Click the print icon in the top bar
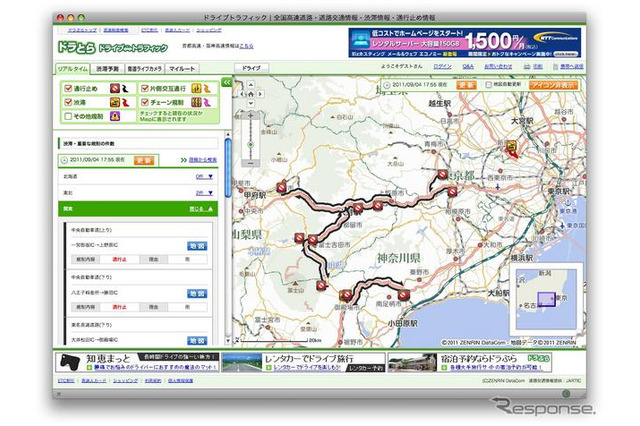 (x=527, y=66)
